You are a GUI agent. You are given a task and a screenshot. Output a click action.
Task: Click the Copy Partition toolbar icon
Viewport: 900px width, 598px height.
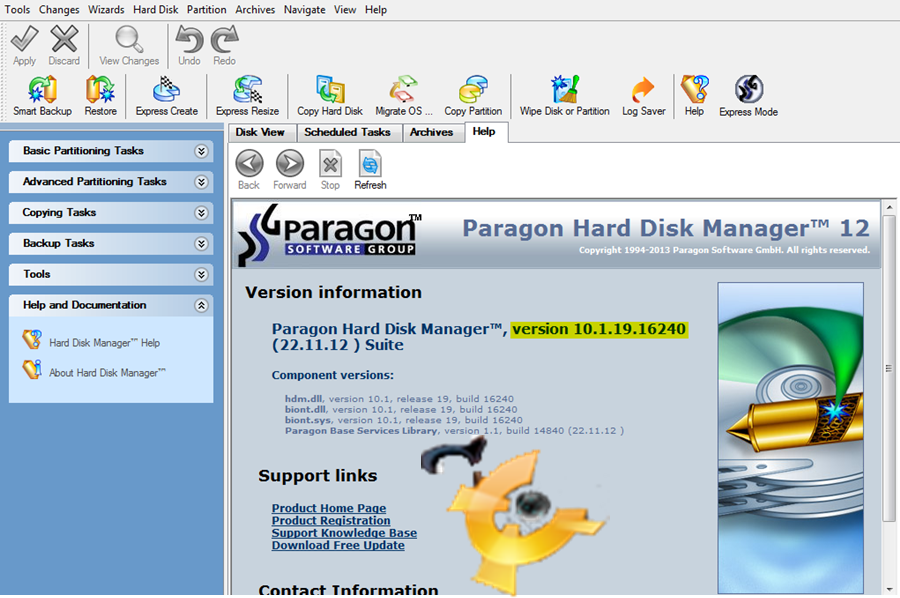[x=473, y=92]
